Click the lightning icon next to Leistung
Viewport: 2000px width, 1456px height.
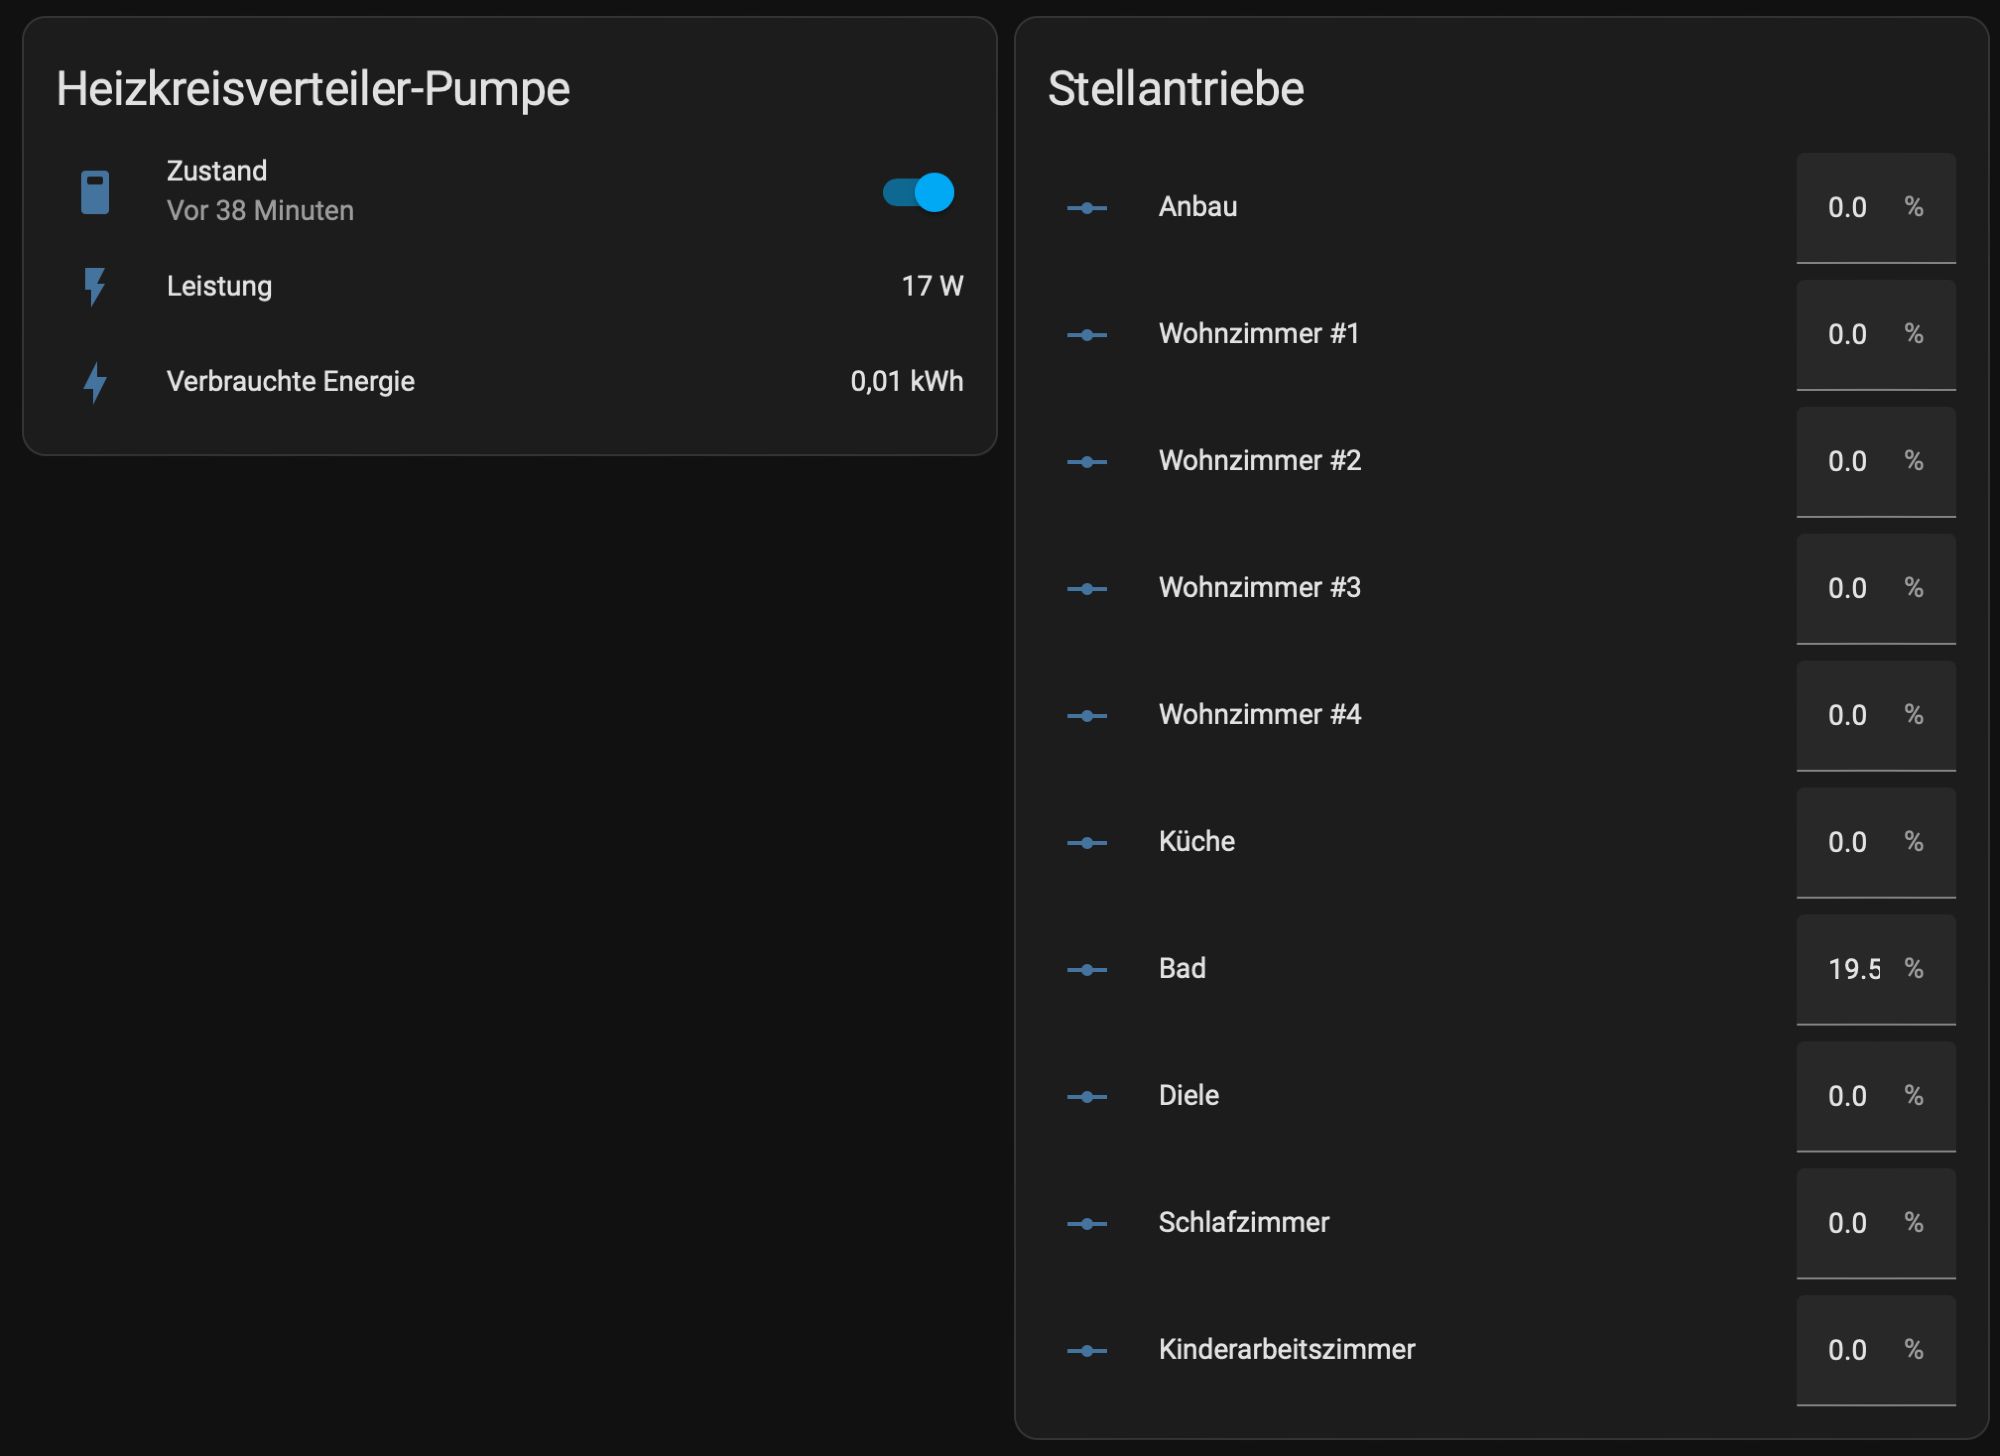(x=95, y=287)
